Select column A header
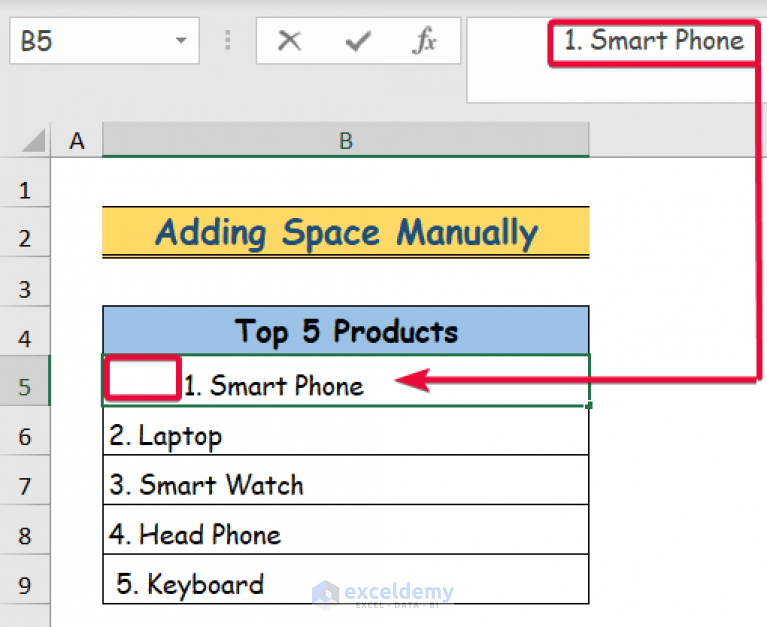This screenshot has width=767, height=627. tap(76, 141)
